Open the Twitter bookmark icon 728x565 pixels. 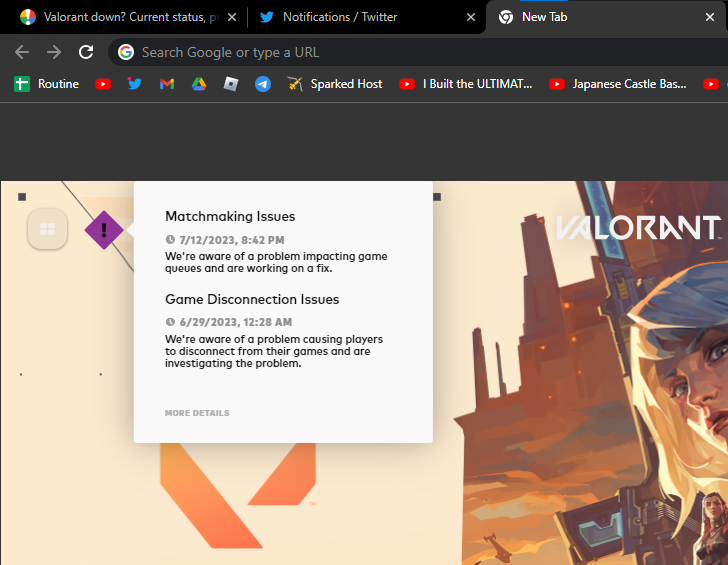135,84
